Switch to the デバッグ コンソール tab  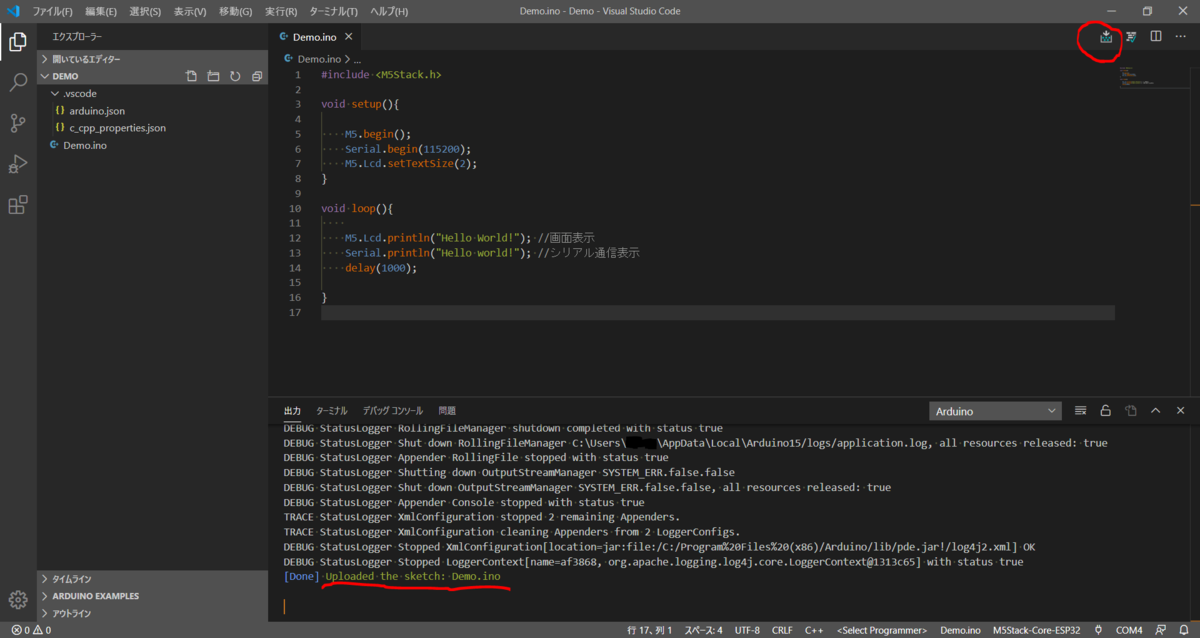point(393,411)
